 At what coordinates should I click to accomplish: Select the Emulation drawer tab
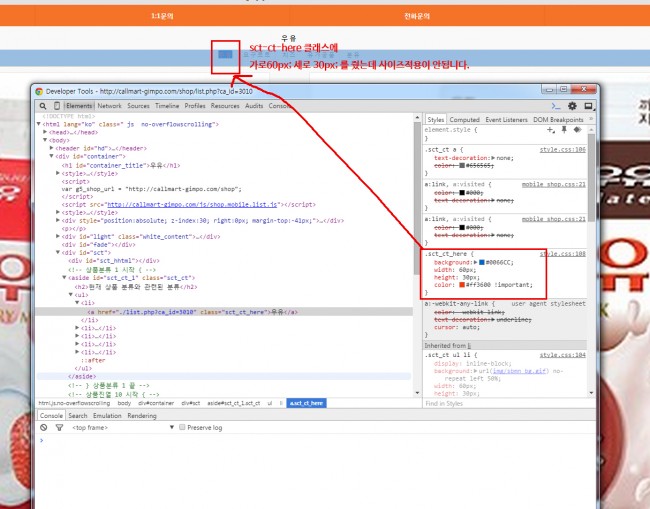tap(107, 415)
